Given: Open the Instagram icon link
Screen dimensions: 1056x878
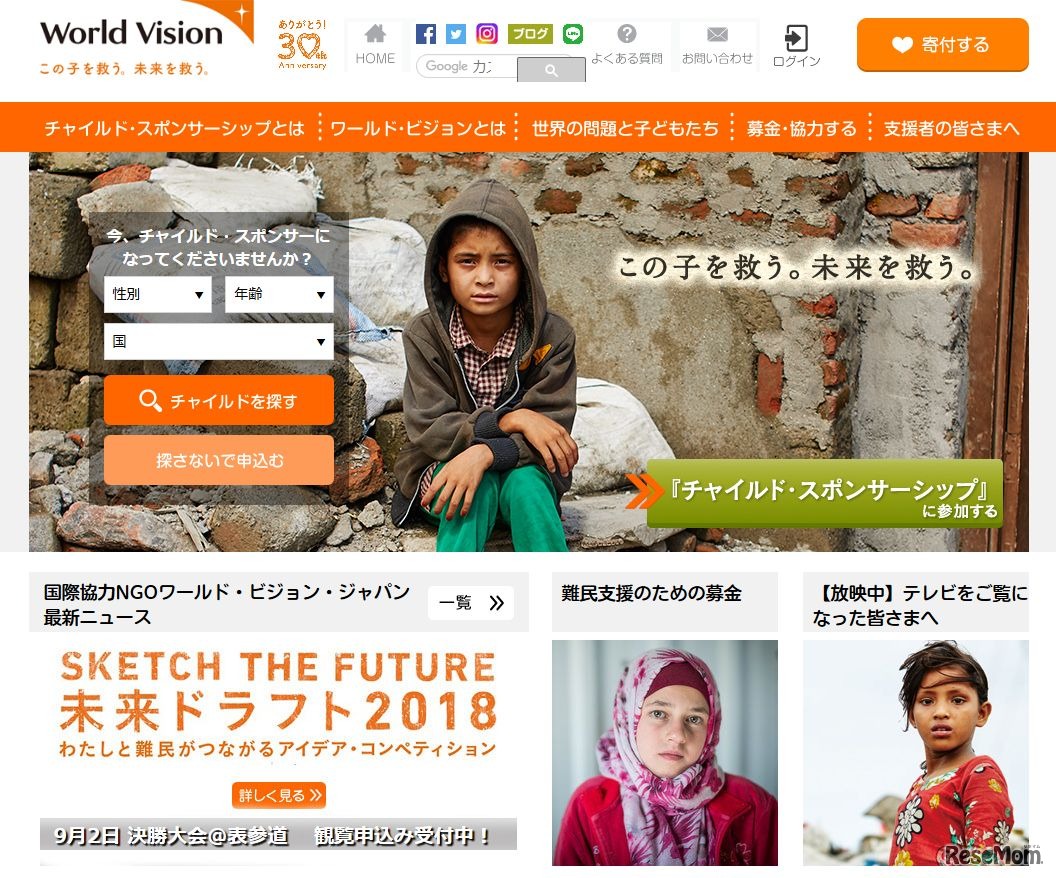Looking at the screenshot, I should tap(487, 34).
